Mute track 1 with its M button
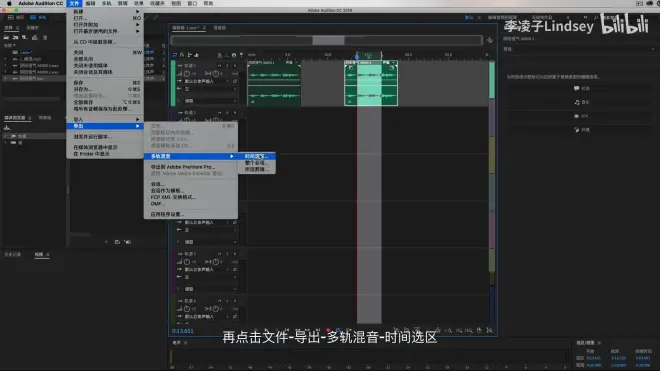Image resolution: width=660 pixels, height=371 pixels. [220, 66]
